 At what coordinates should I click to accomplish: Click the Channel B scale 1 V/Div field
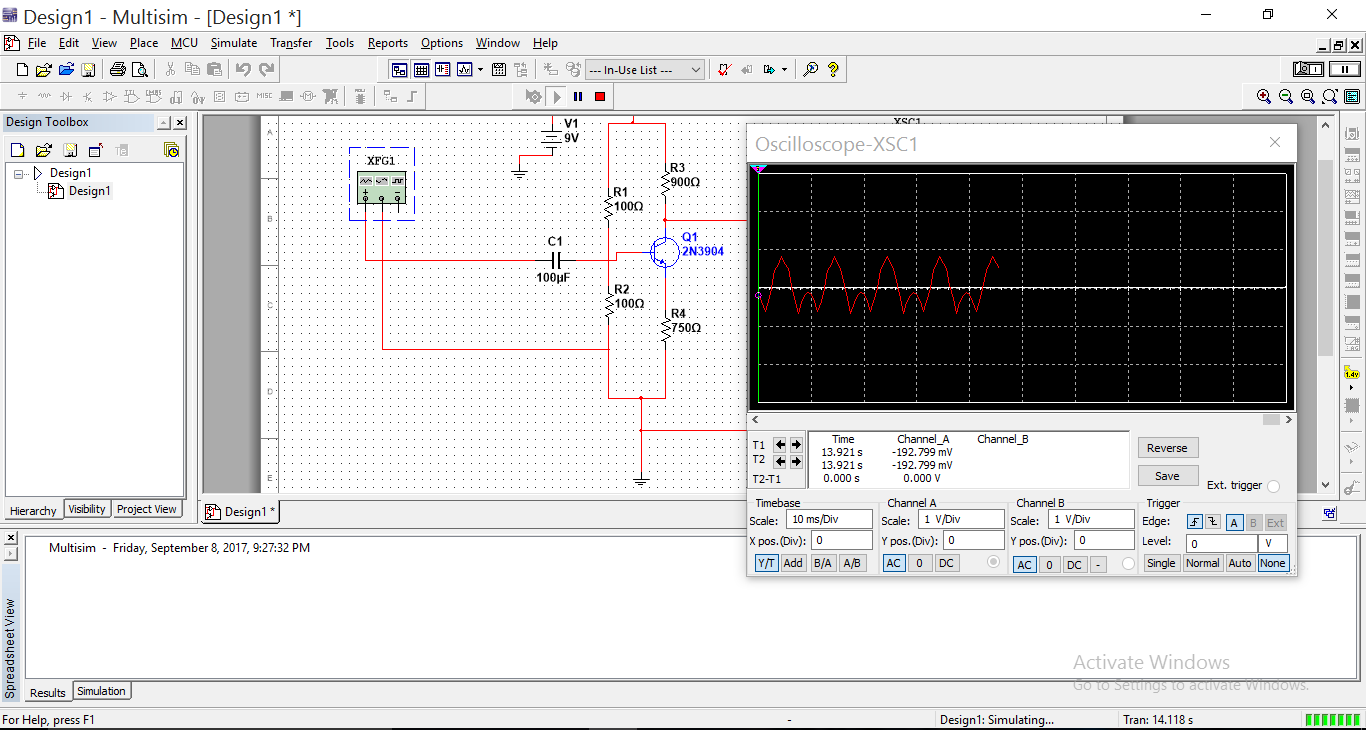coord(1091,520)
